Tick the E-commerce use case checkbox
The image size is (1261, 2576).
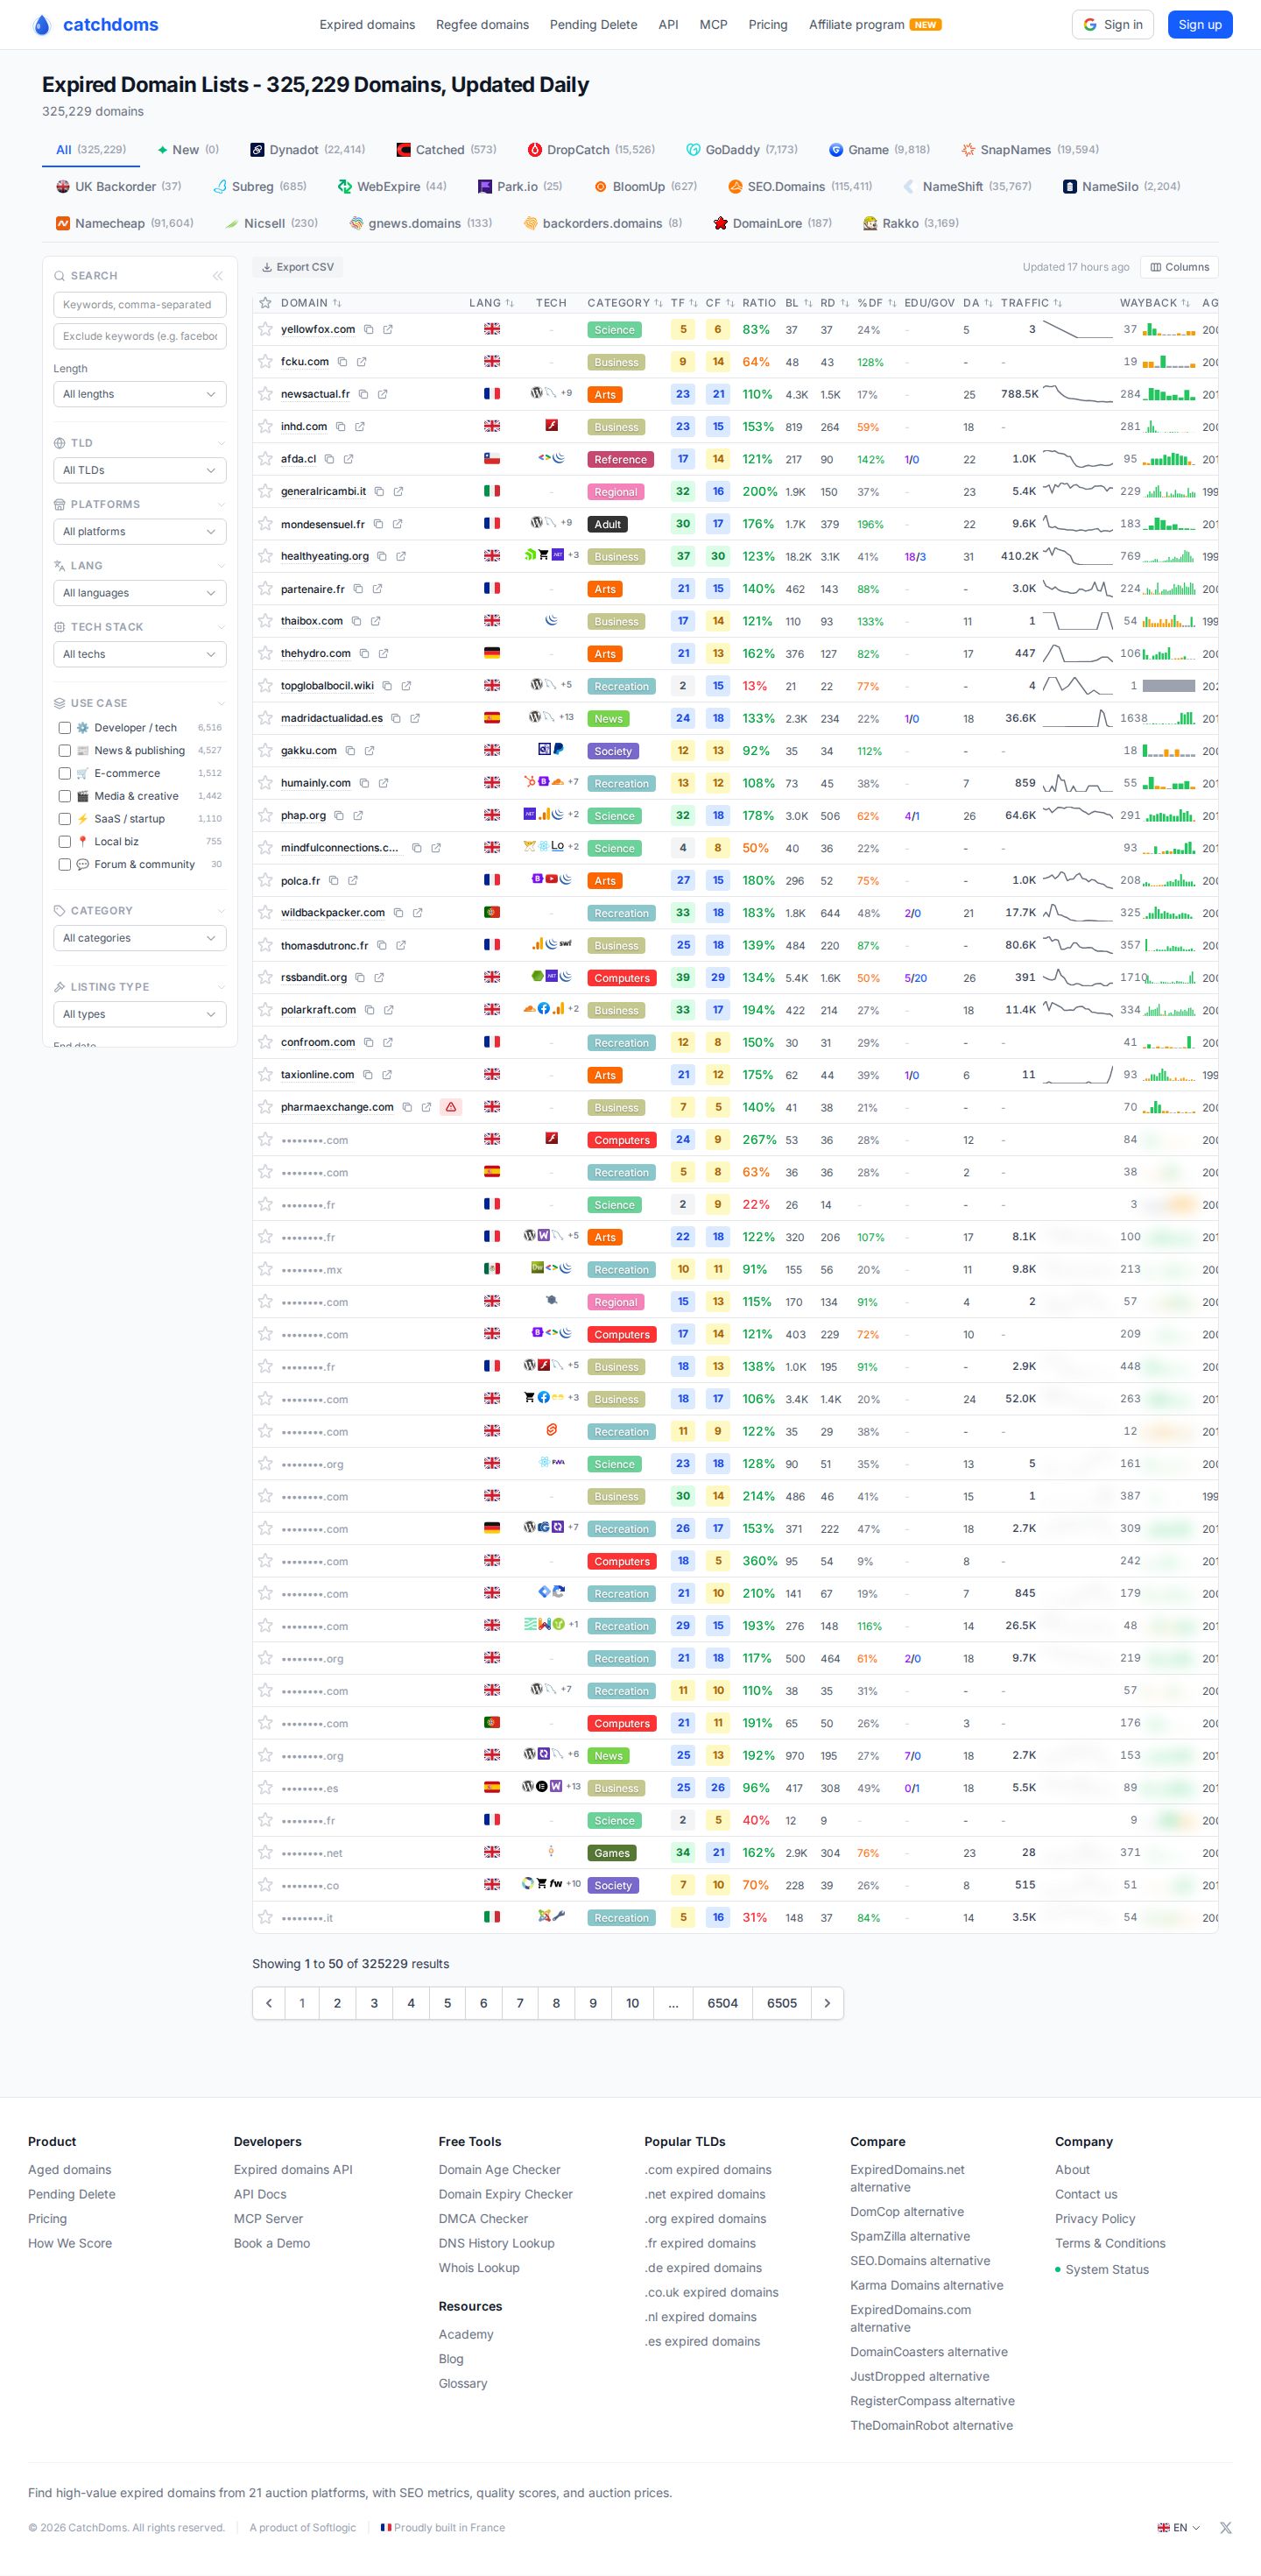pyautogui.click(x=64, y=773)
